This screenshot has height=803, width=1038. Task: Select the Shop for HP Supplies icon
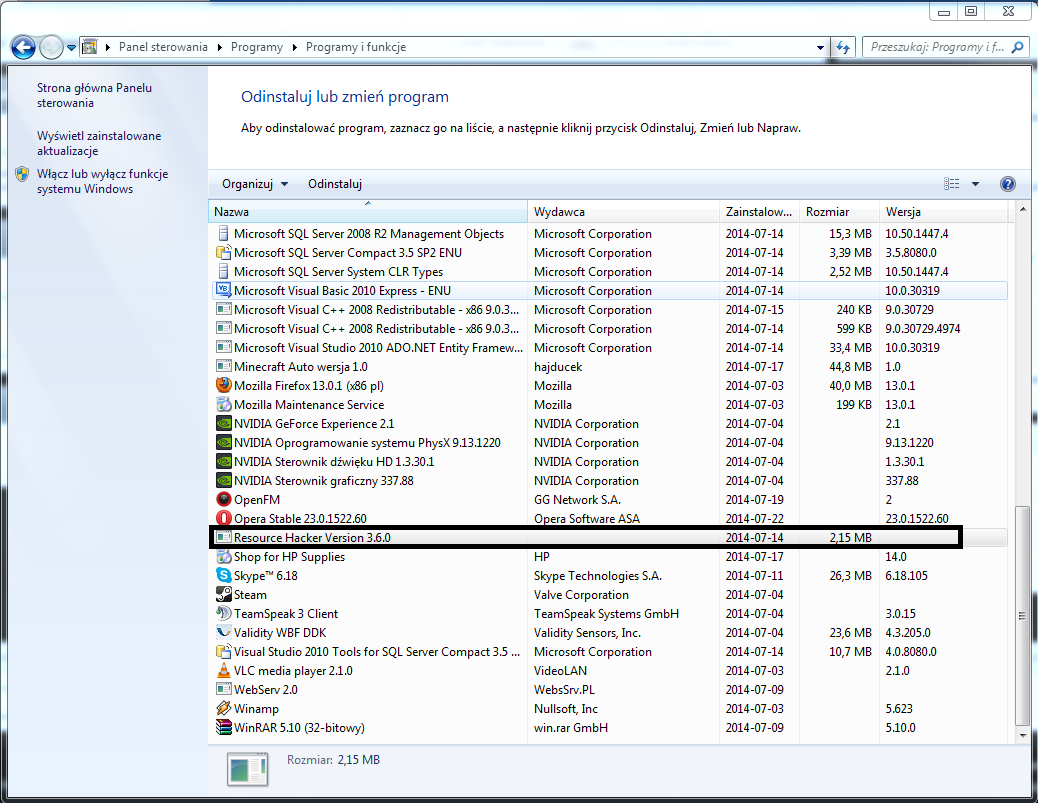[224, 557]
